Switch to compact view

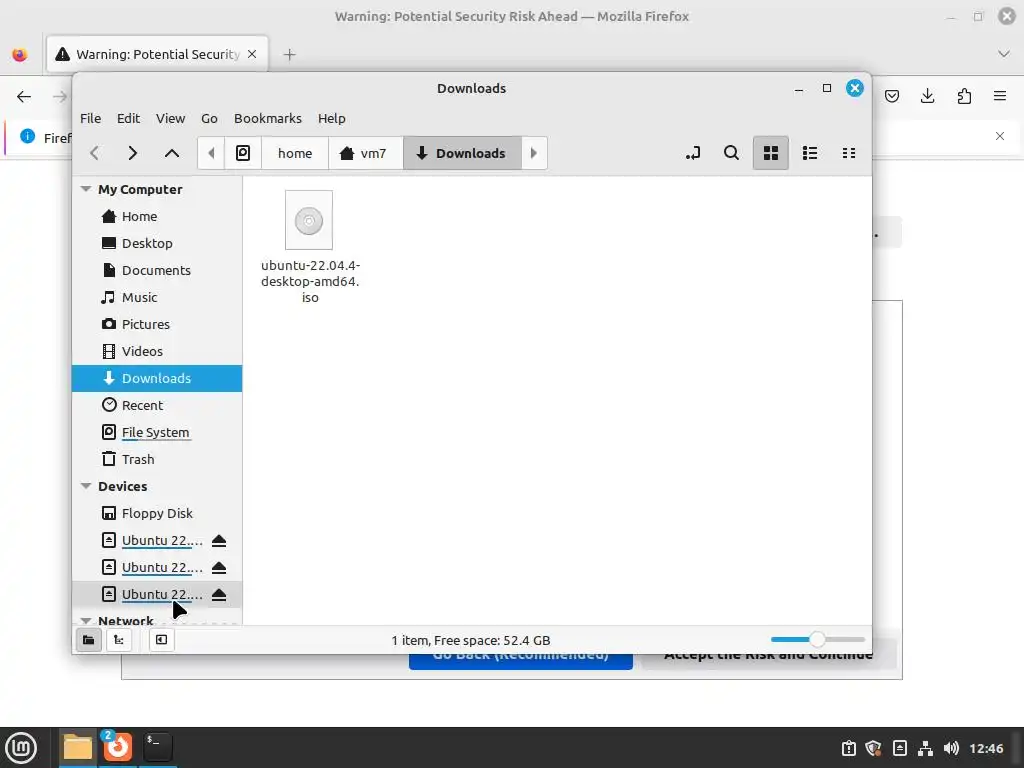point(849,153)
